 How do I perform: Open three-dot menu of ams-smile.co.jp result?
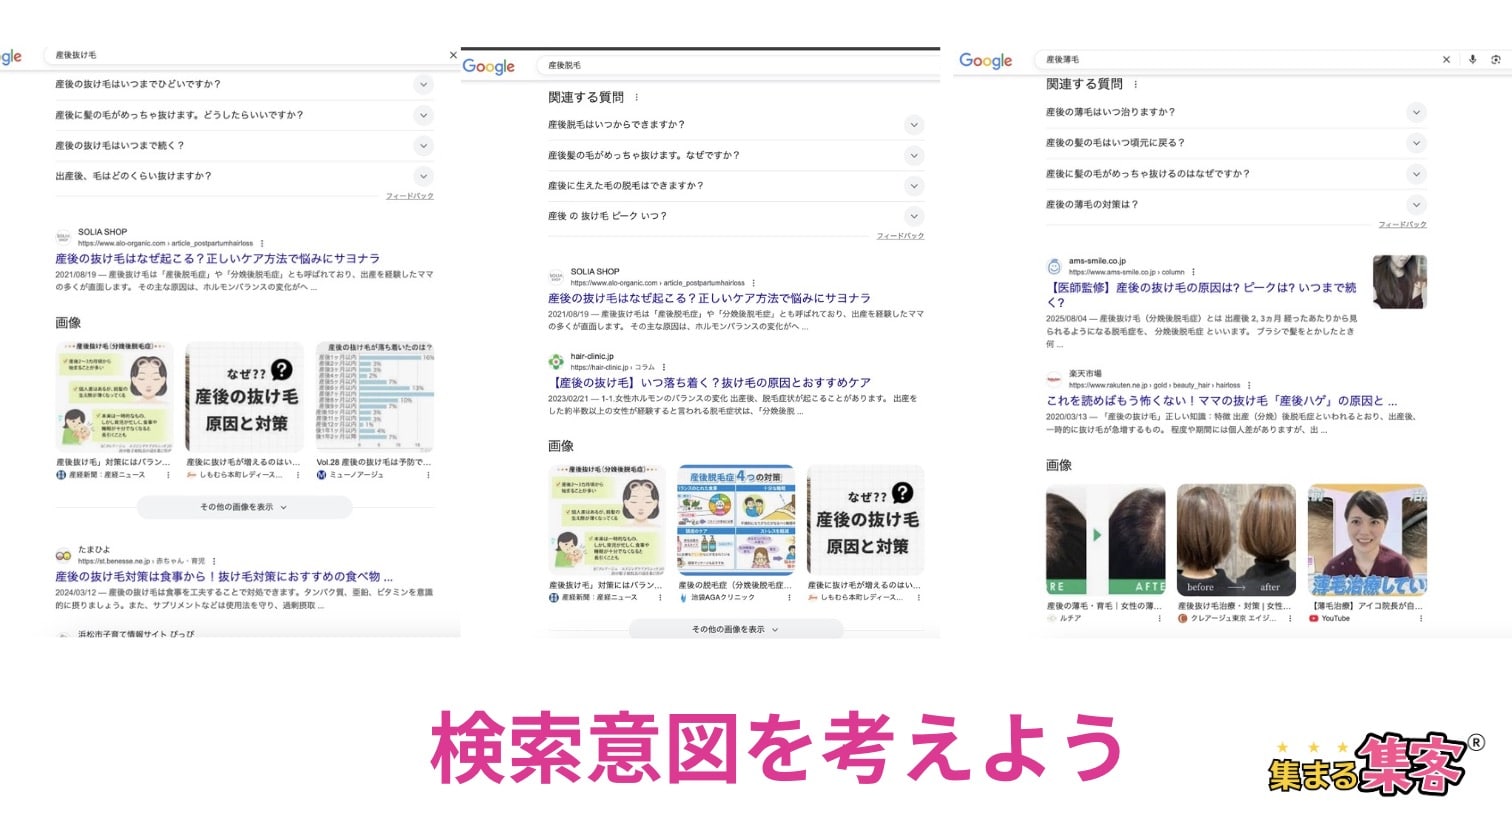tap(1193, 272)
